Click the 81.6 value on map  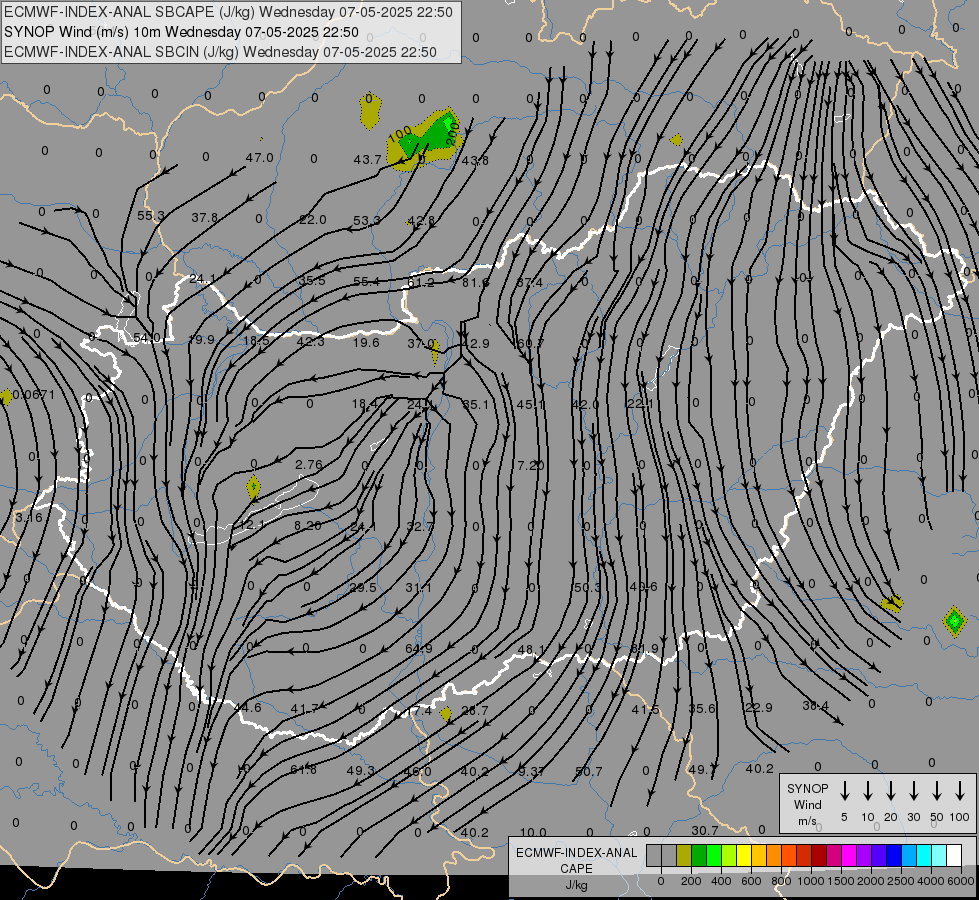tap(475, 283)
